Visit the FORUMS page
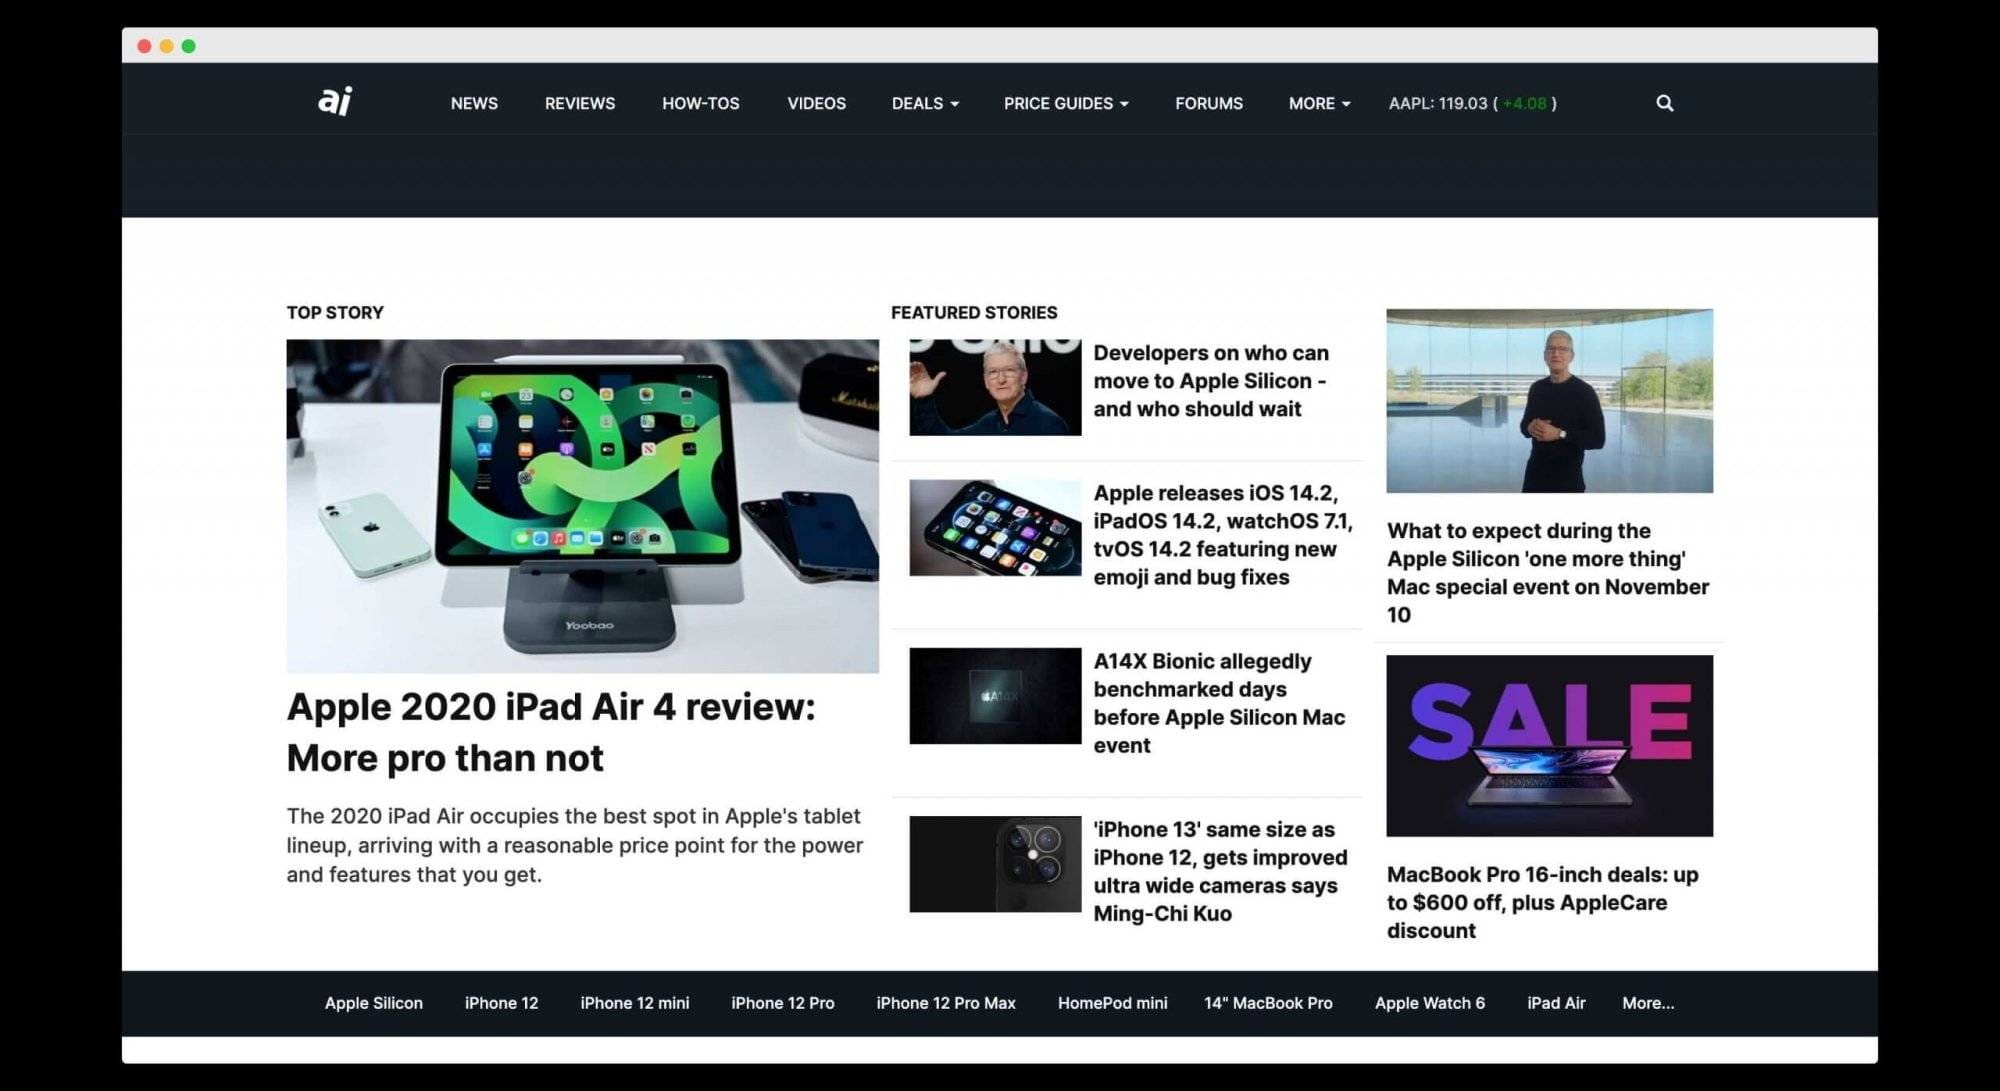The width and height of the screenshot is (2000, 1091). (1209, 103)
